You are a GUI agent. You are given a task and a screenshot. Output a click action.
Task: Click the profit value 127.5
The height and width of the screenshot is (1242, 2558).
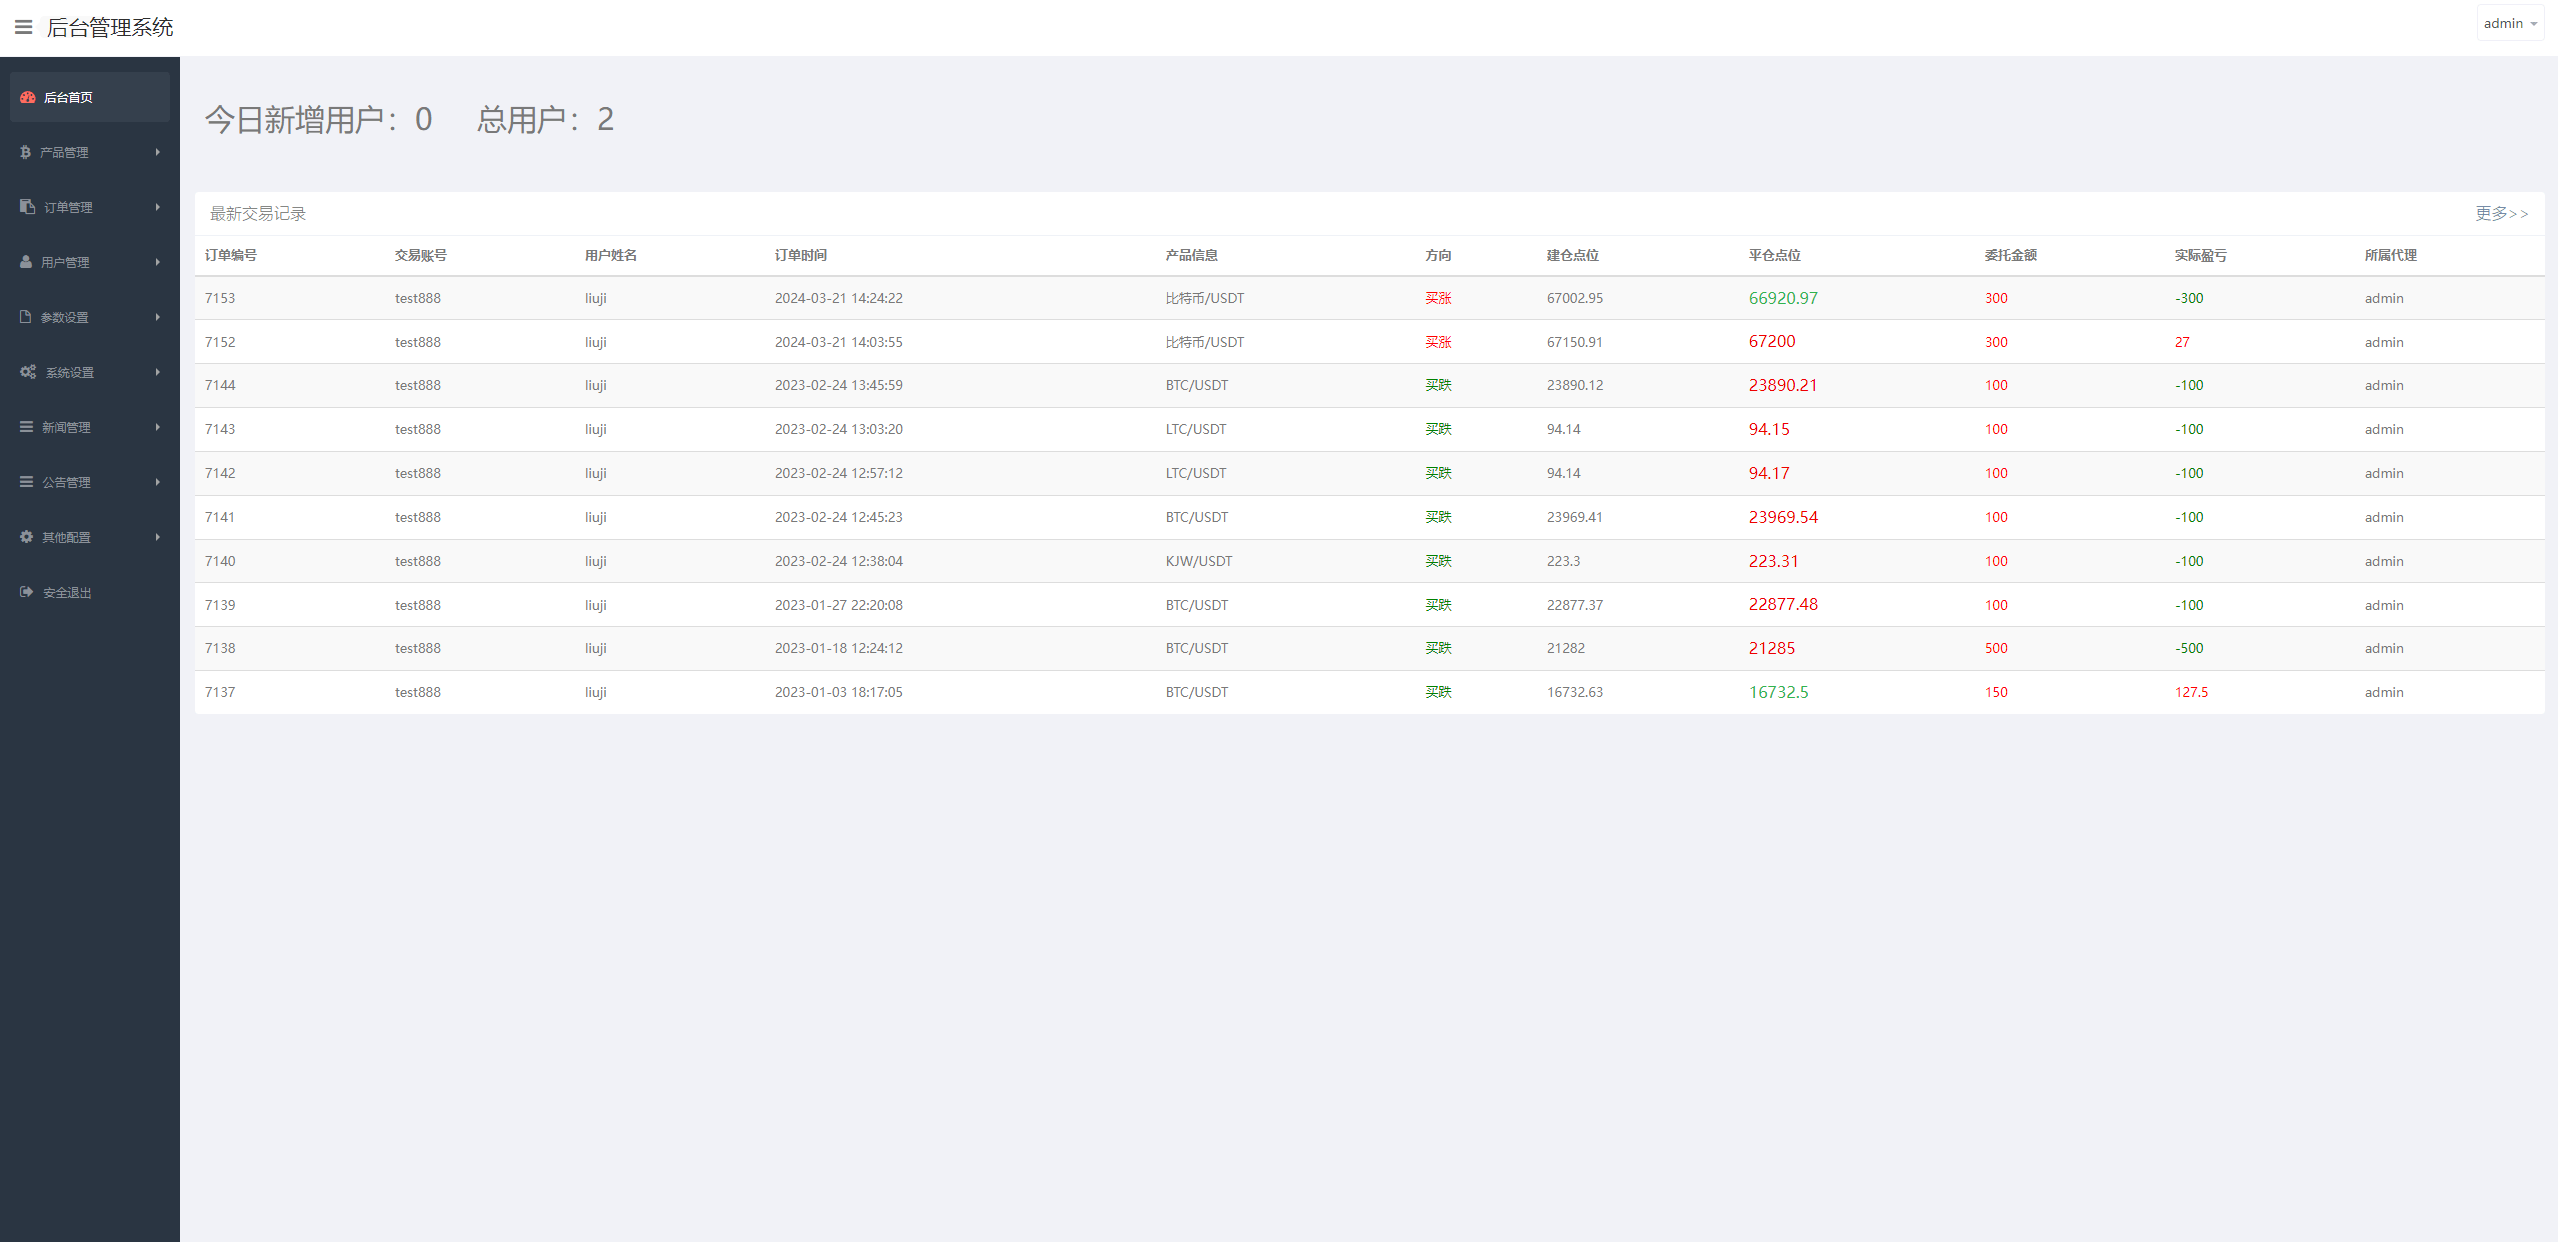pos(2191,692)
